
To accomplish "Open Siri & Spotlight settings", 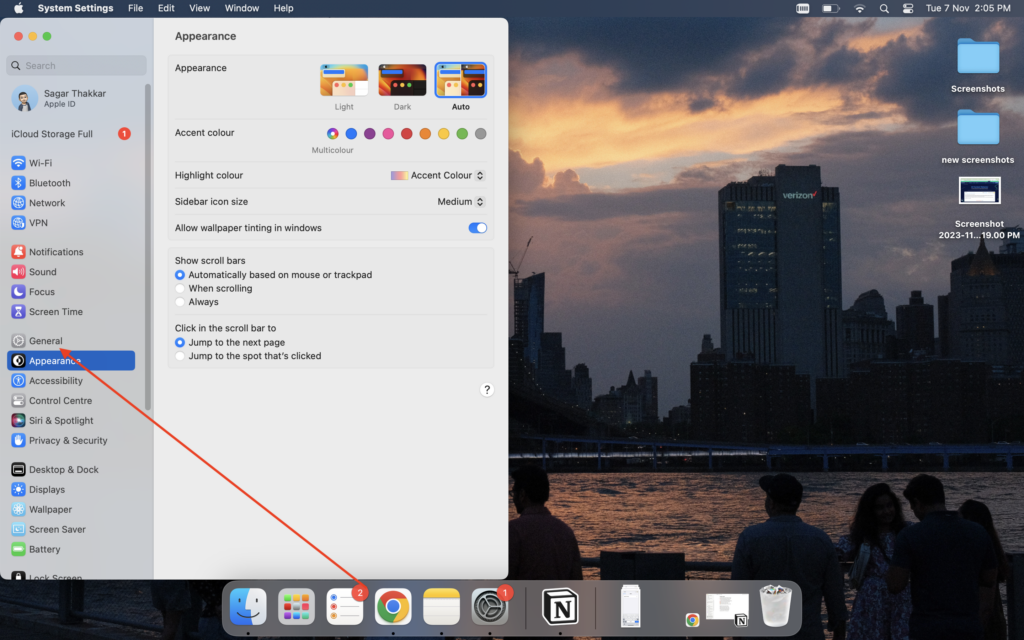I will coord(60,421).
